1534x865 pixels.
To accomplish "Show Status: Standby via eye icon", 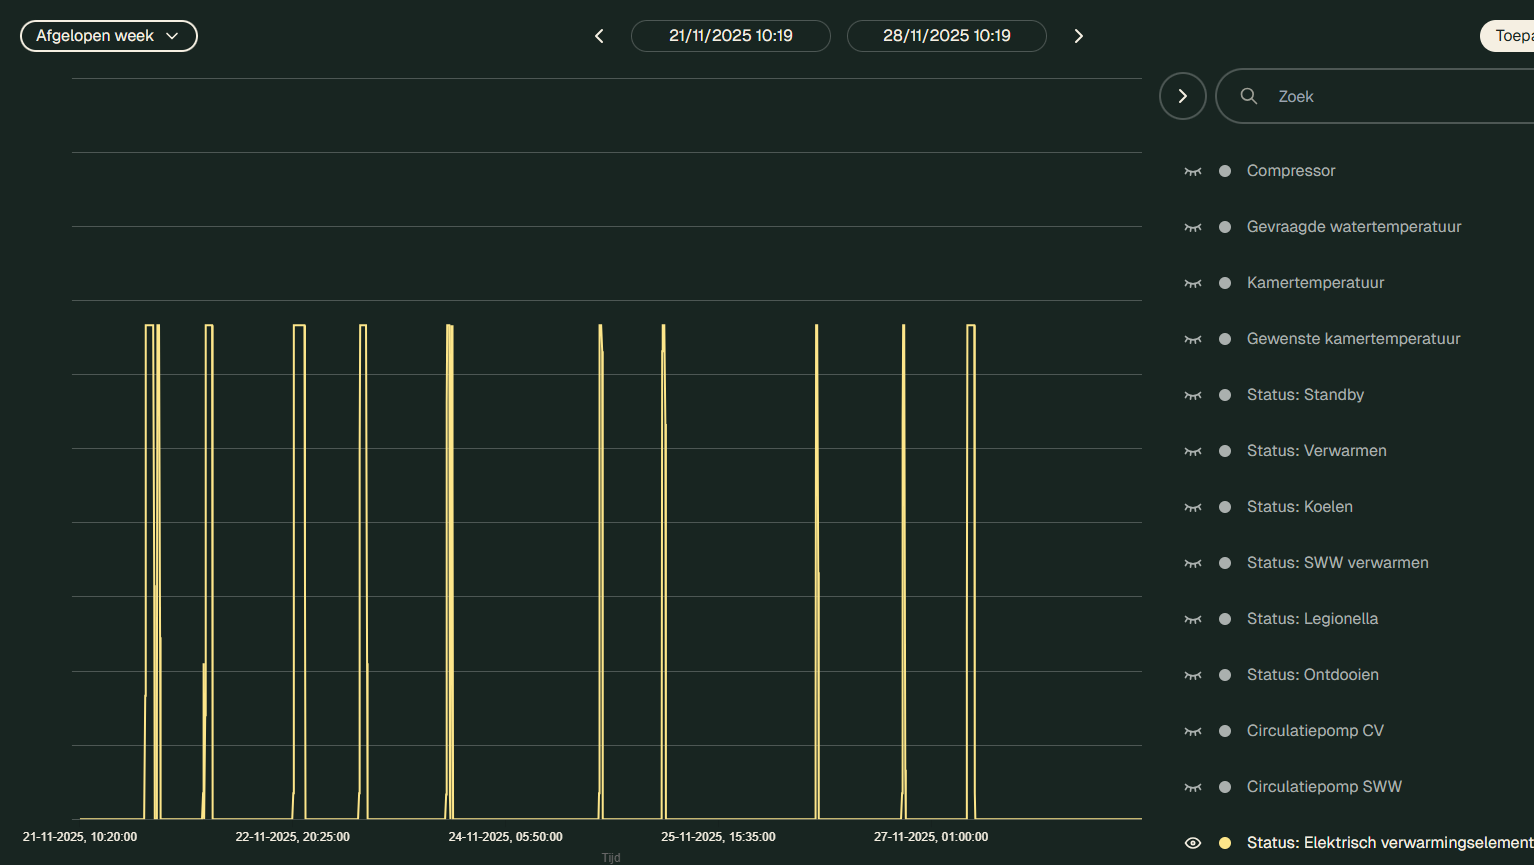I will [1193, 395].
